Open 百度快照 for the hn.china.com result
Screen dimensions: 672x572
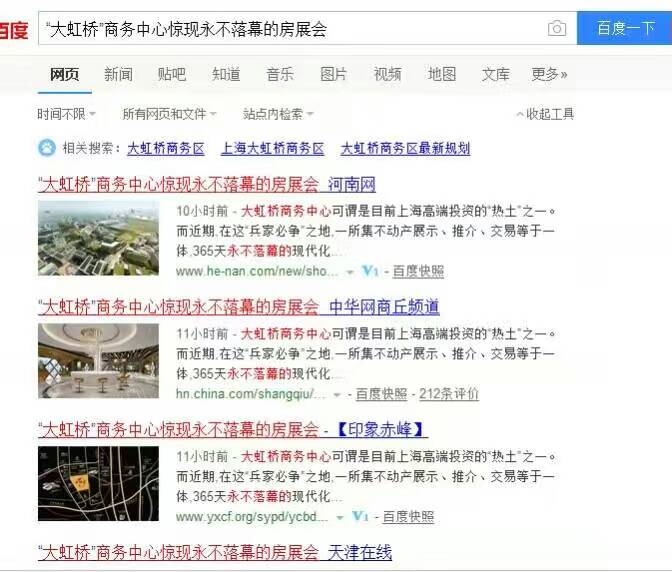point(381,394)
